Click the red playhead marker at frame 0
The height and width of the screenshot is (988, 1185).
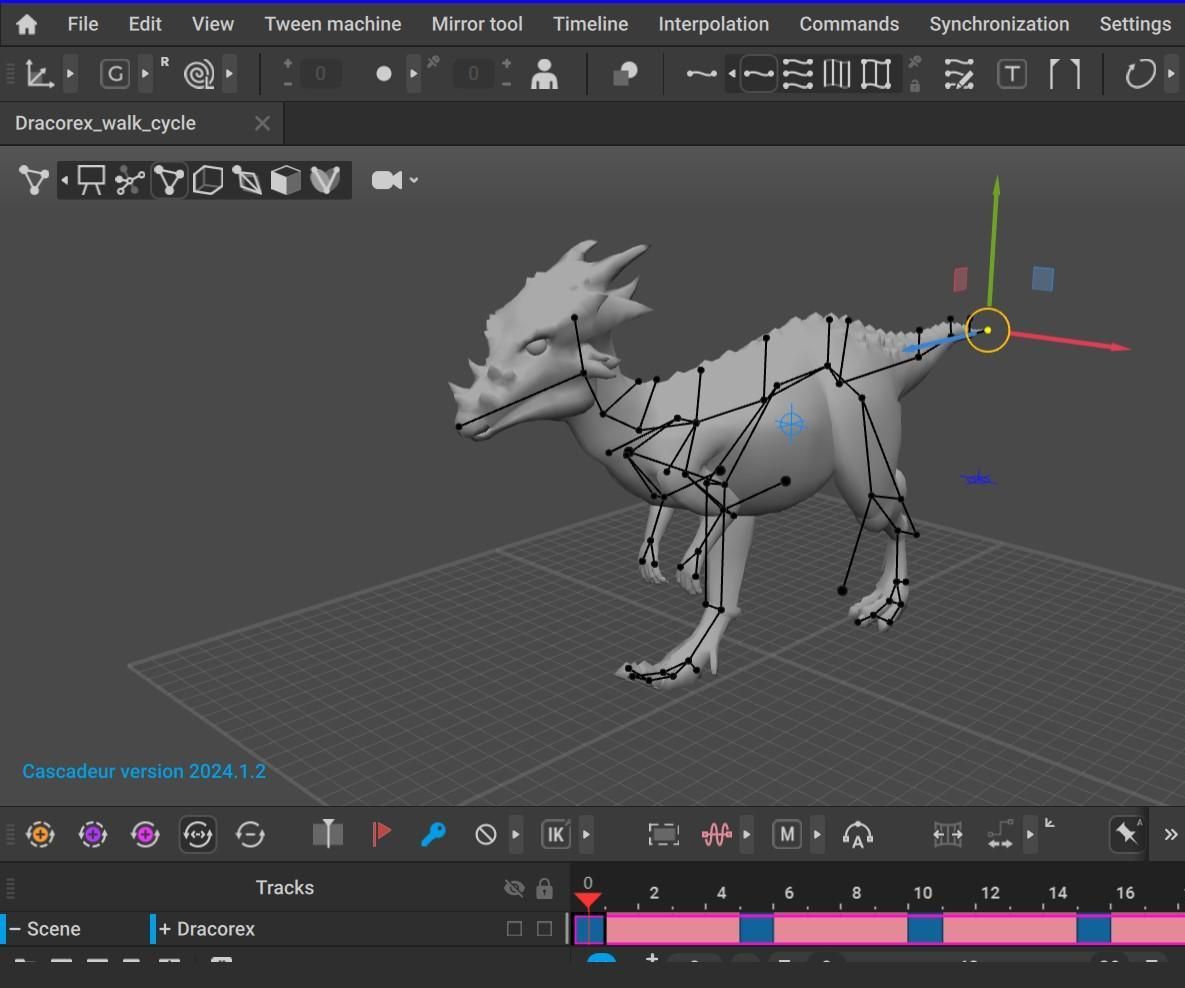(589, 899)
